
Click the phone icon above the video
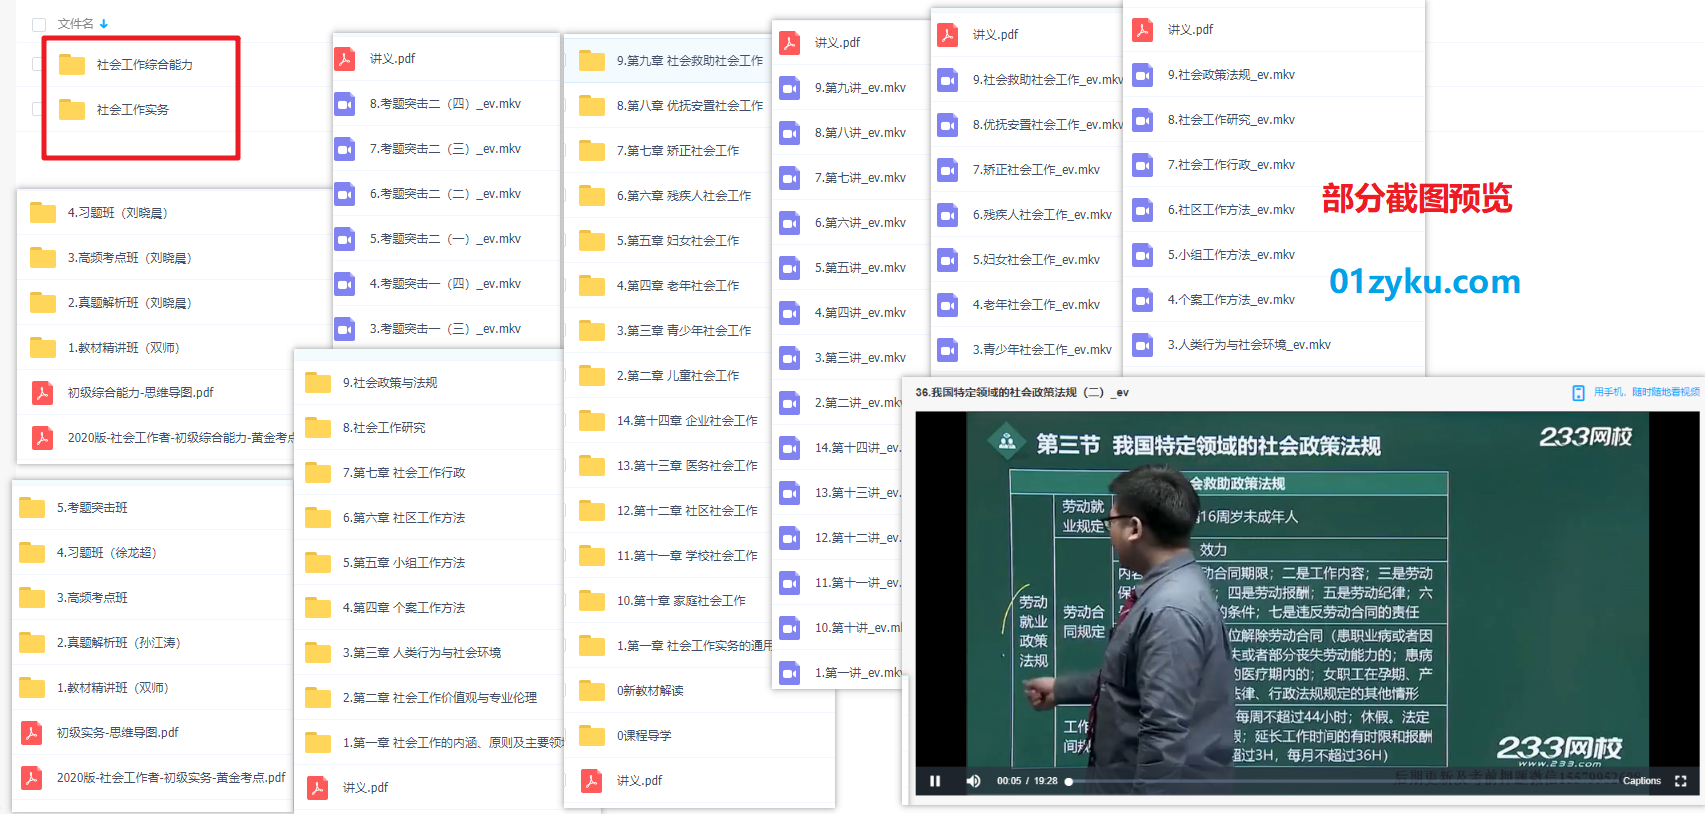pyautogui.click(x=1578, y=393)
